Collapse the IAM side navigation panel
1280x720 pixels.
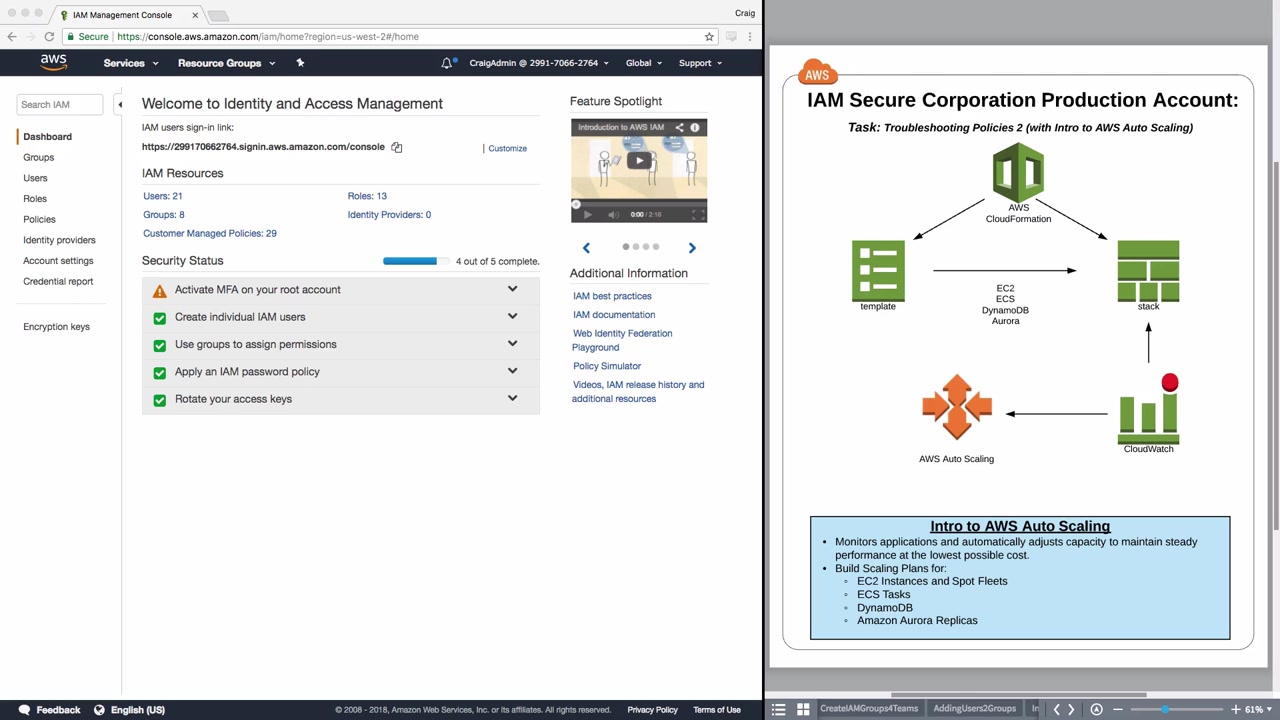coord(120,104)
